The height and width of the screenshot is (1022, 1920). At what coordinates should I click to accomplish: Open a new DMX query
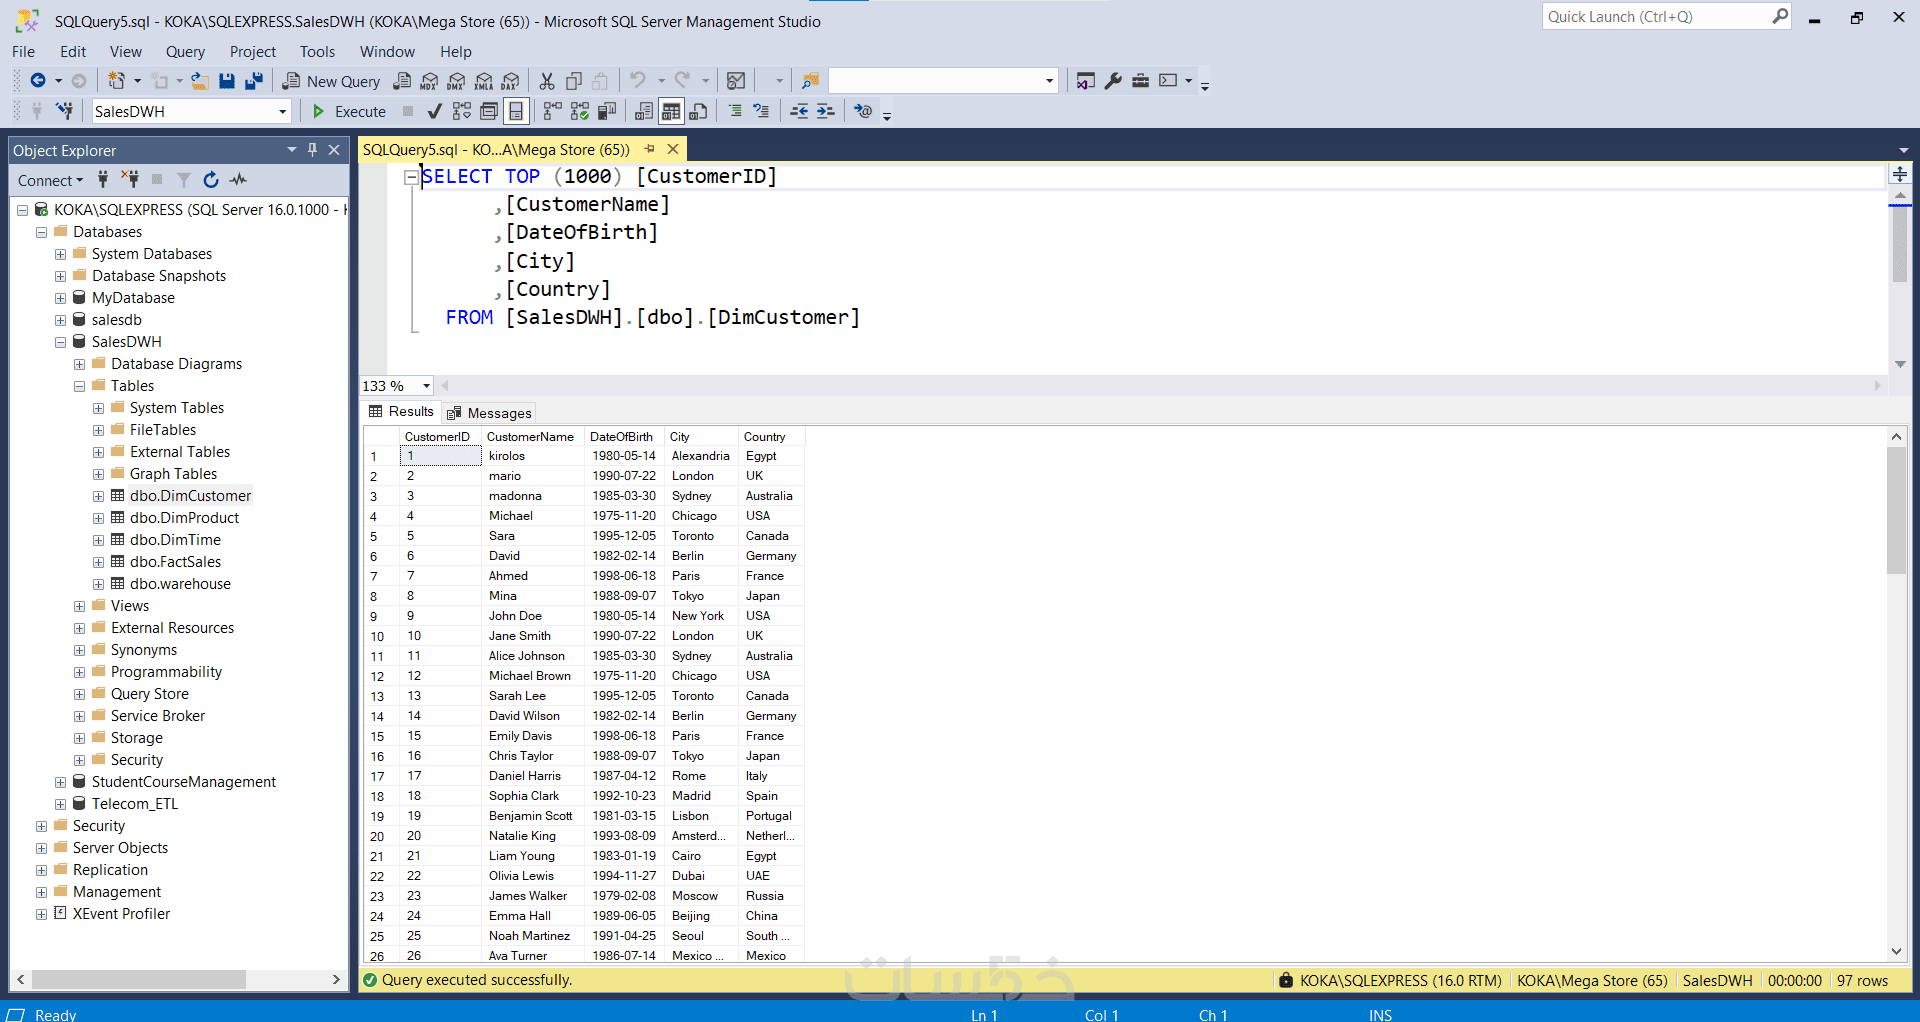(457, 81)
